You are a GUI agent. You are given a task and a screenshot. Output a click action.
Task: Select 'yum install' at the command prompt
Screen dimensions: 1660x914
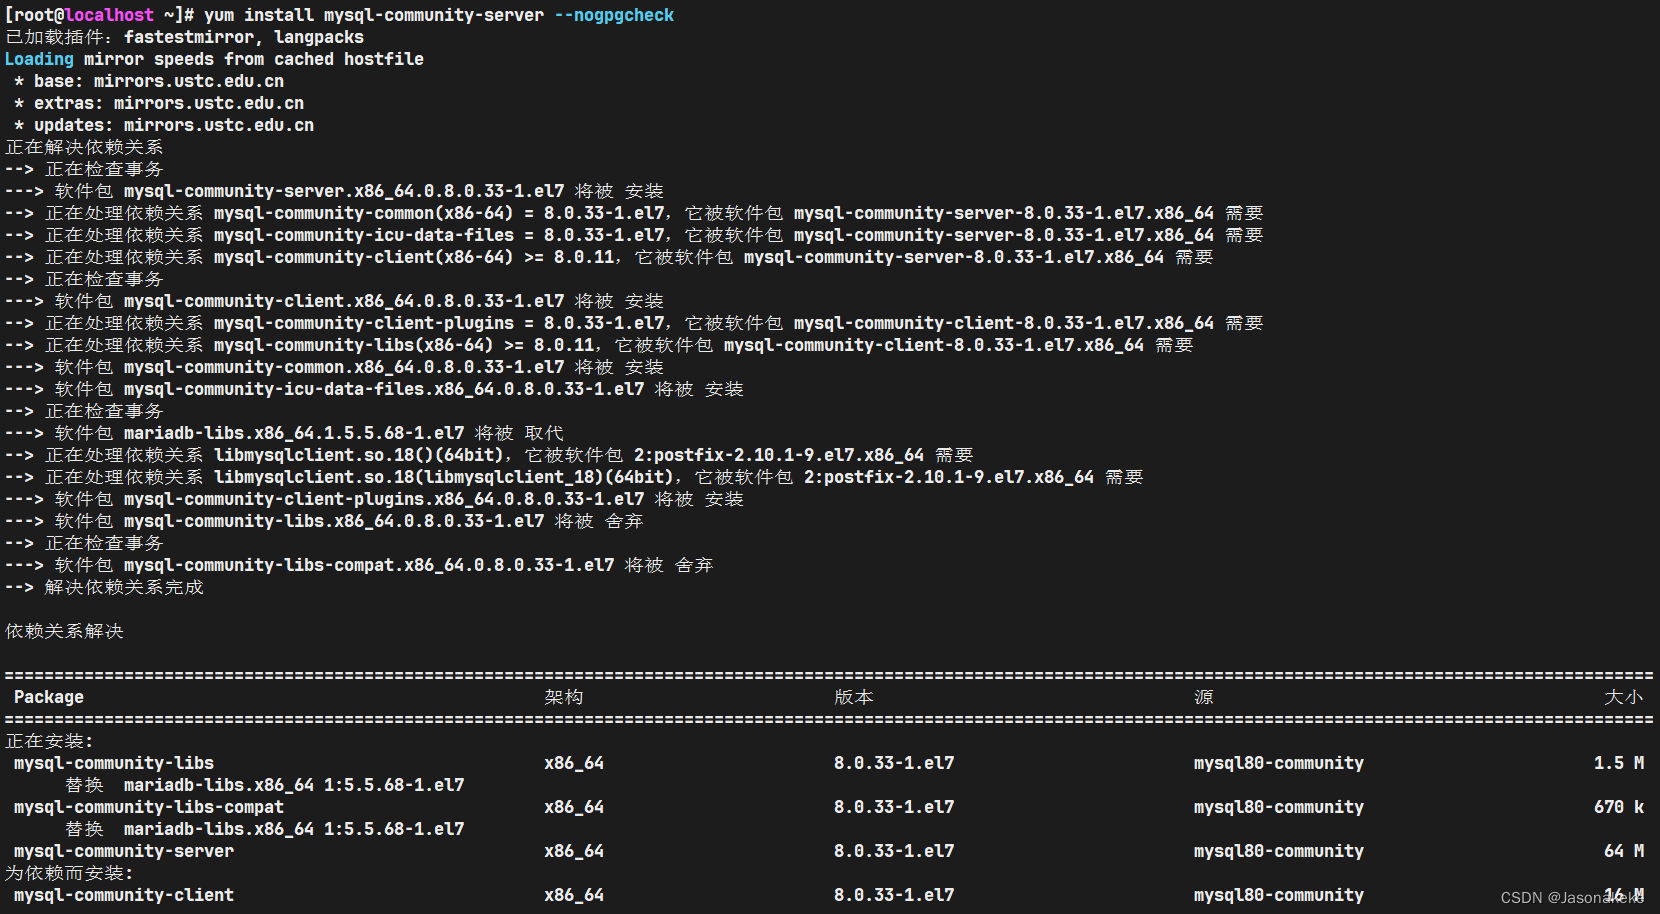tap(259, 15)
